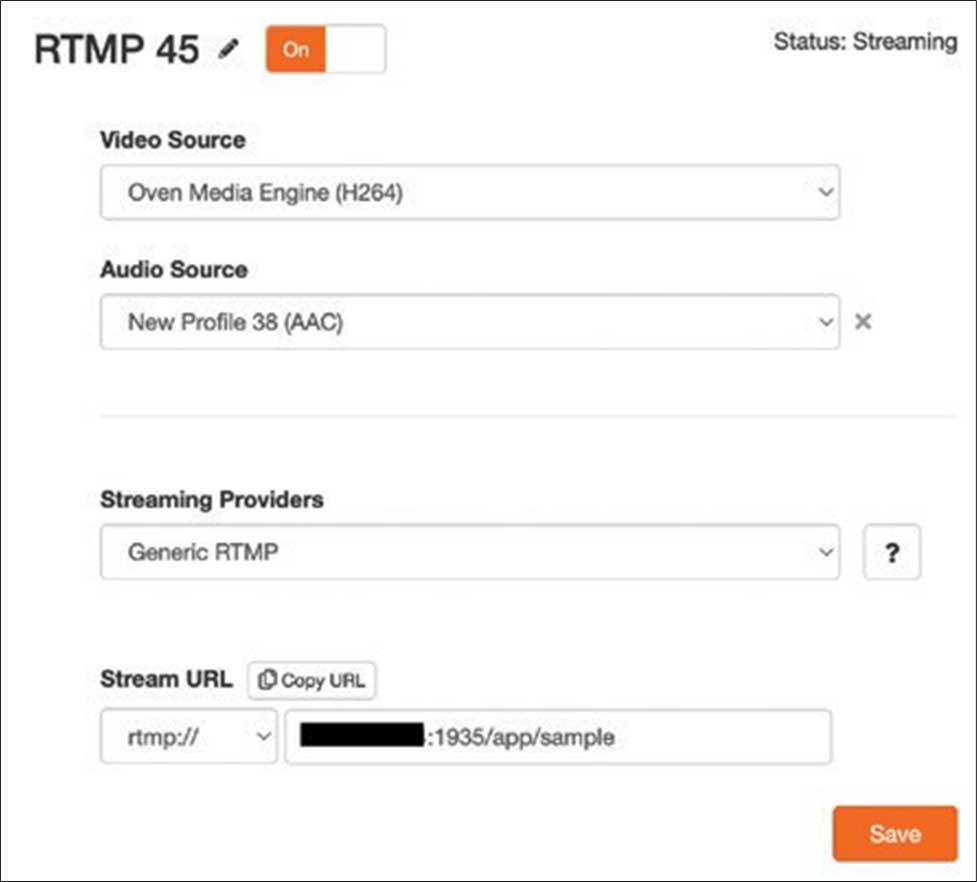Click the clipboard icon in Copy URL
Image resolution: width=977 pixels, height=882 pixels.
click(267, 680)
